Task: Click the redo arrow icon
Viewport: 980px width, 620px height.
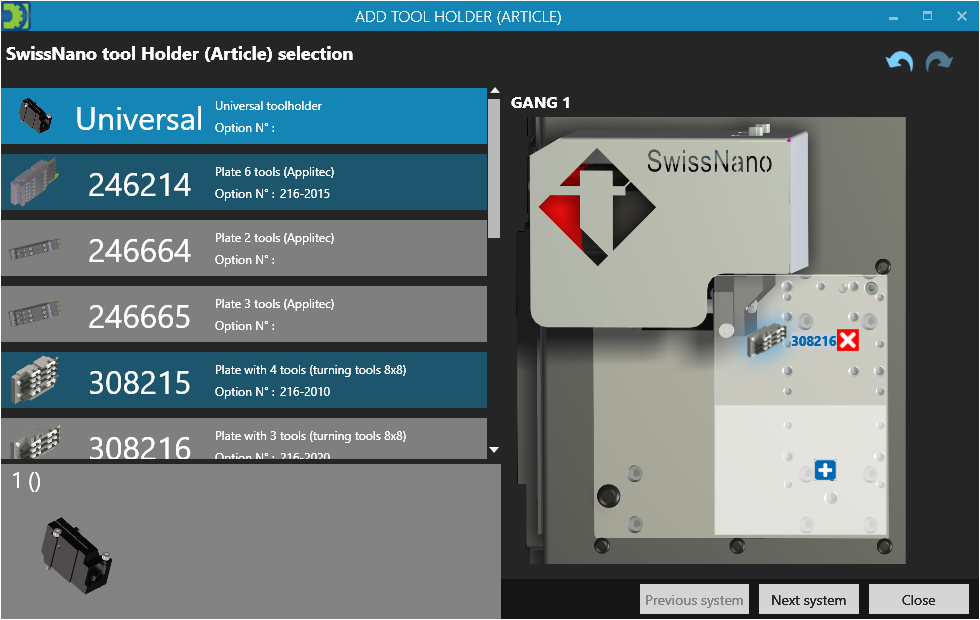Action: click(938, 62)
